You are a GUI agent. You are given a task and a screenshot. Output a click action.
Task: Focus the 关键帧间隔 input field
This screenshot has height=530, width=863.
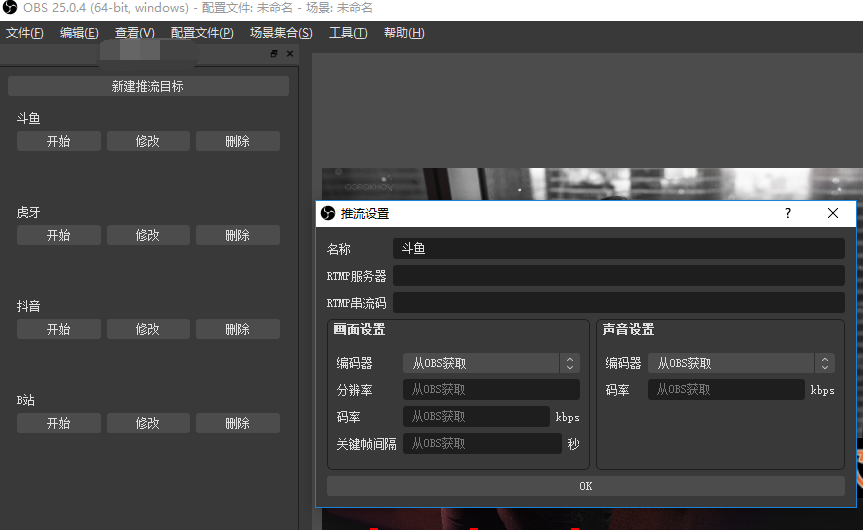pos(482,444)
